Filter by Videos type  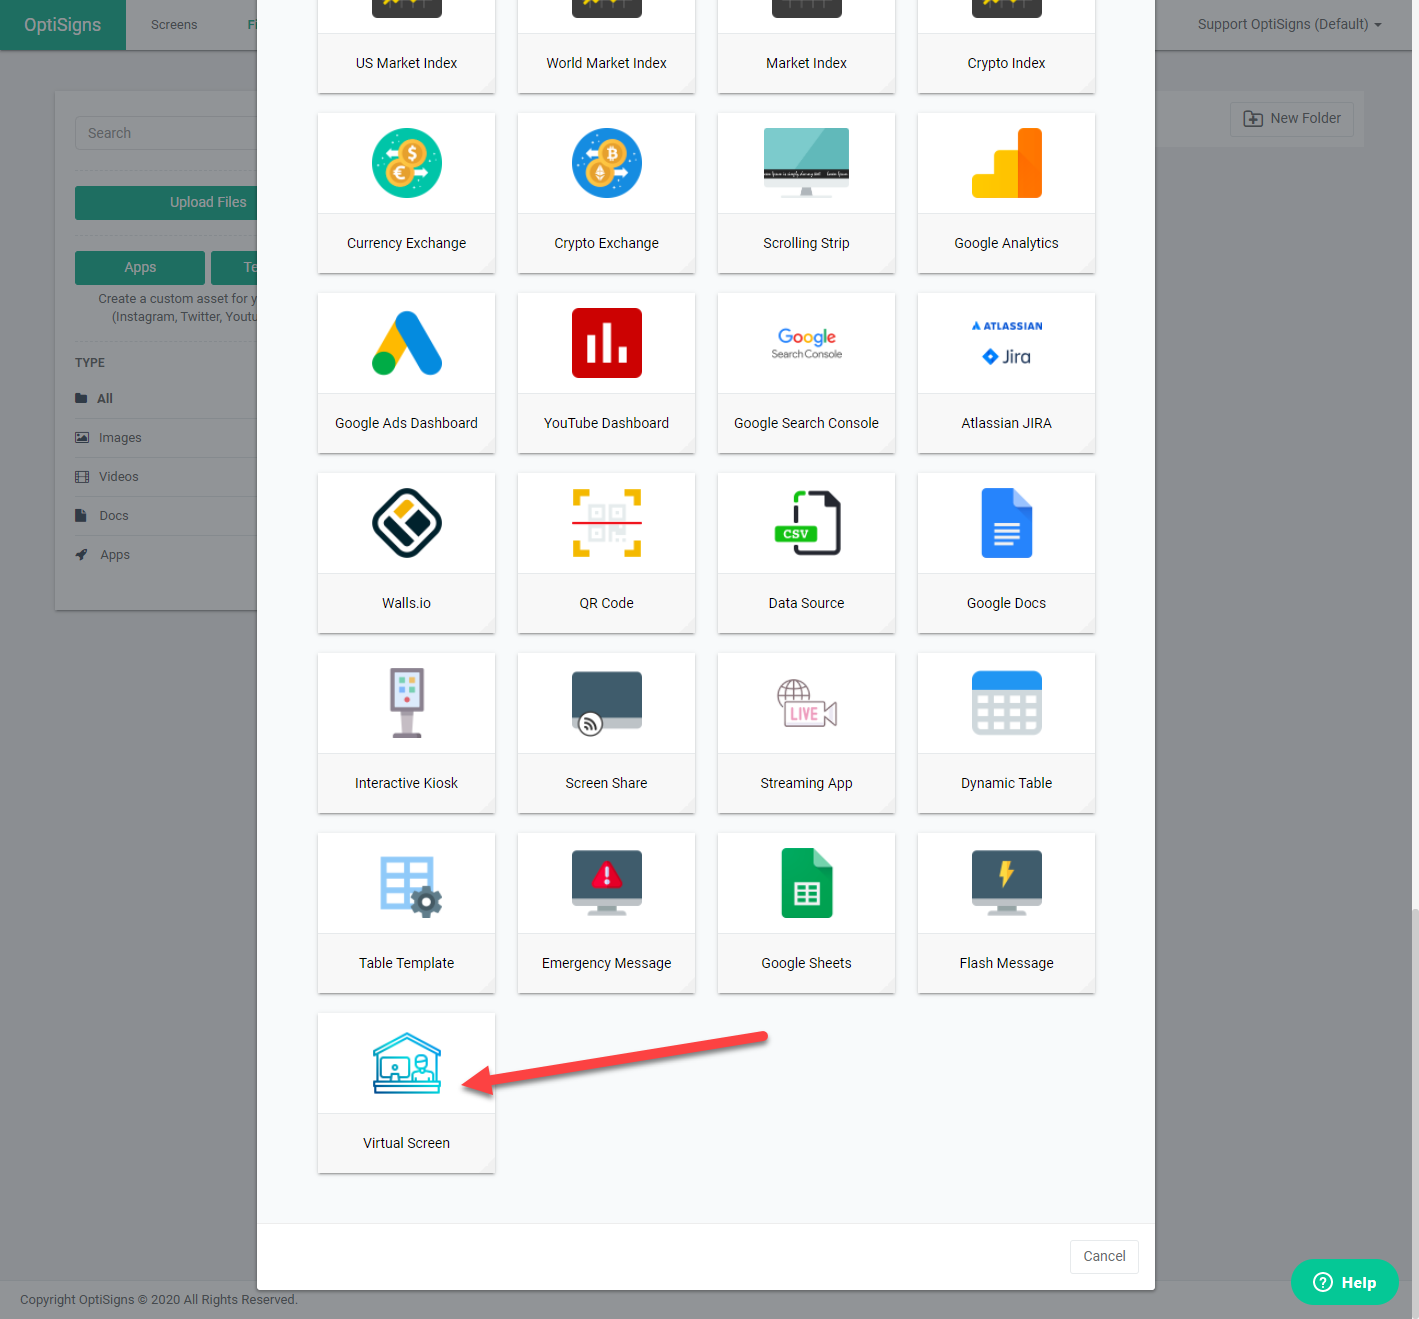pos(118,477)
